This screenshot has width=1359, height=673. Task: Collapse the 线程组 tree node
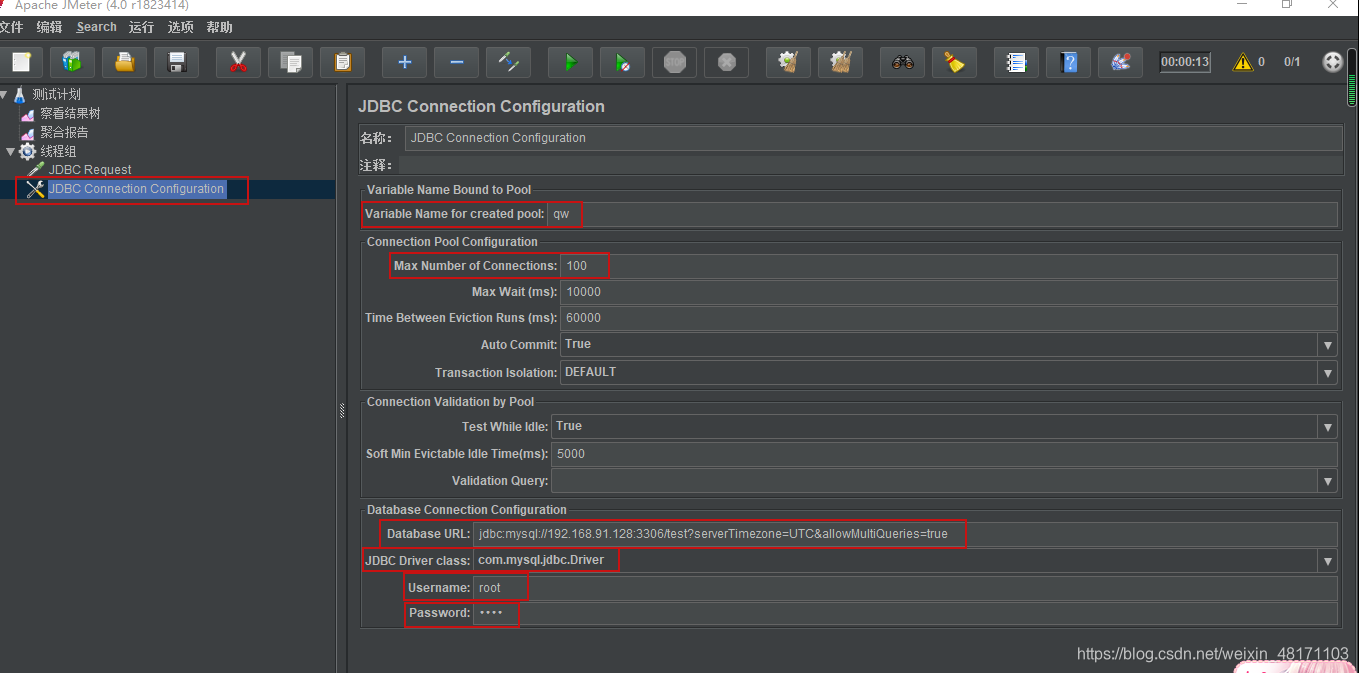point(10,151)
